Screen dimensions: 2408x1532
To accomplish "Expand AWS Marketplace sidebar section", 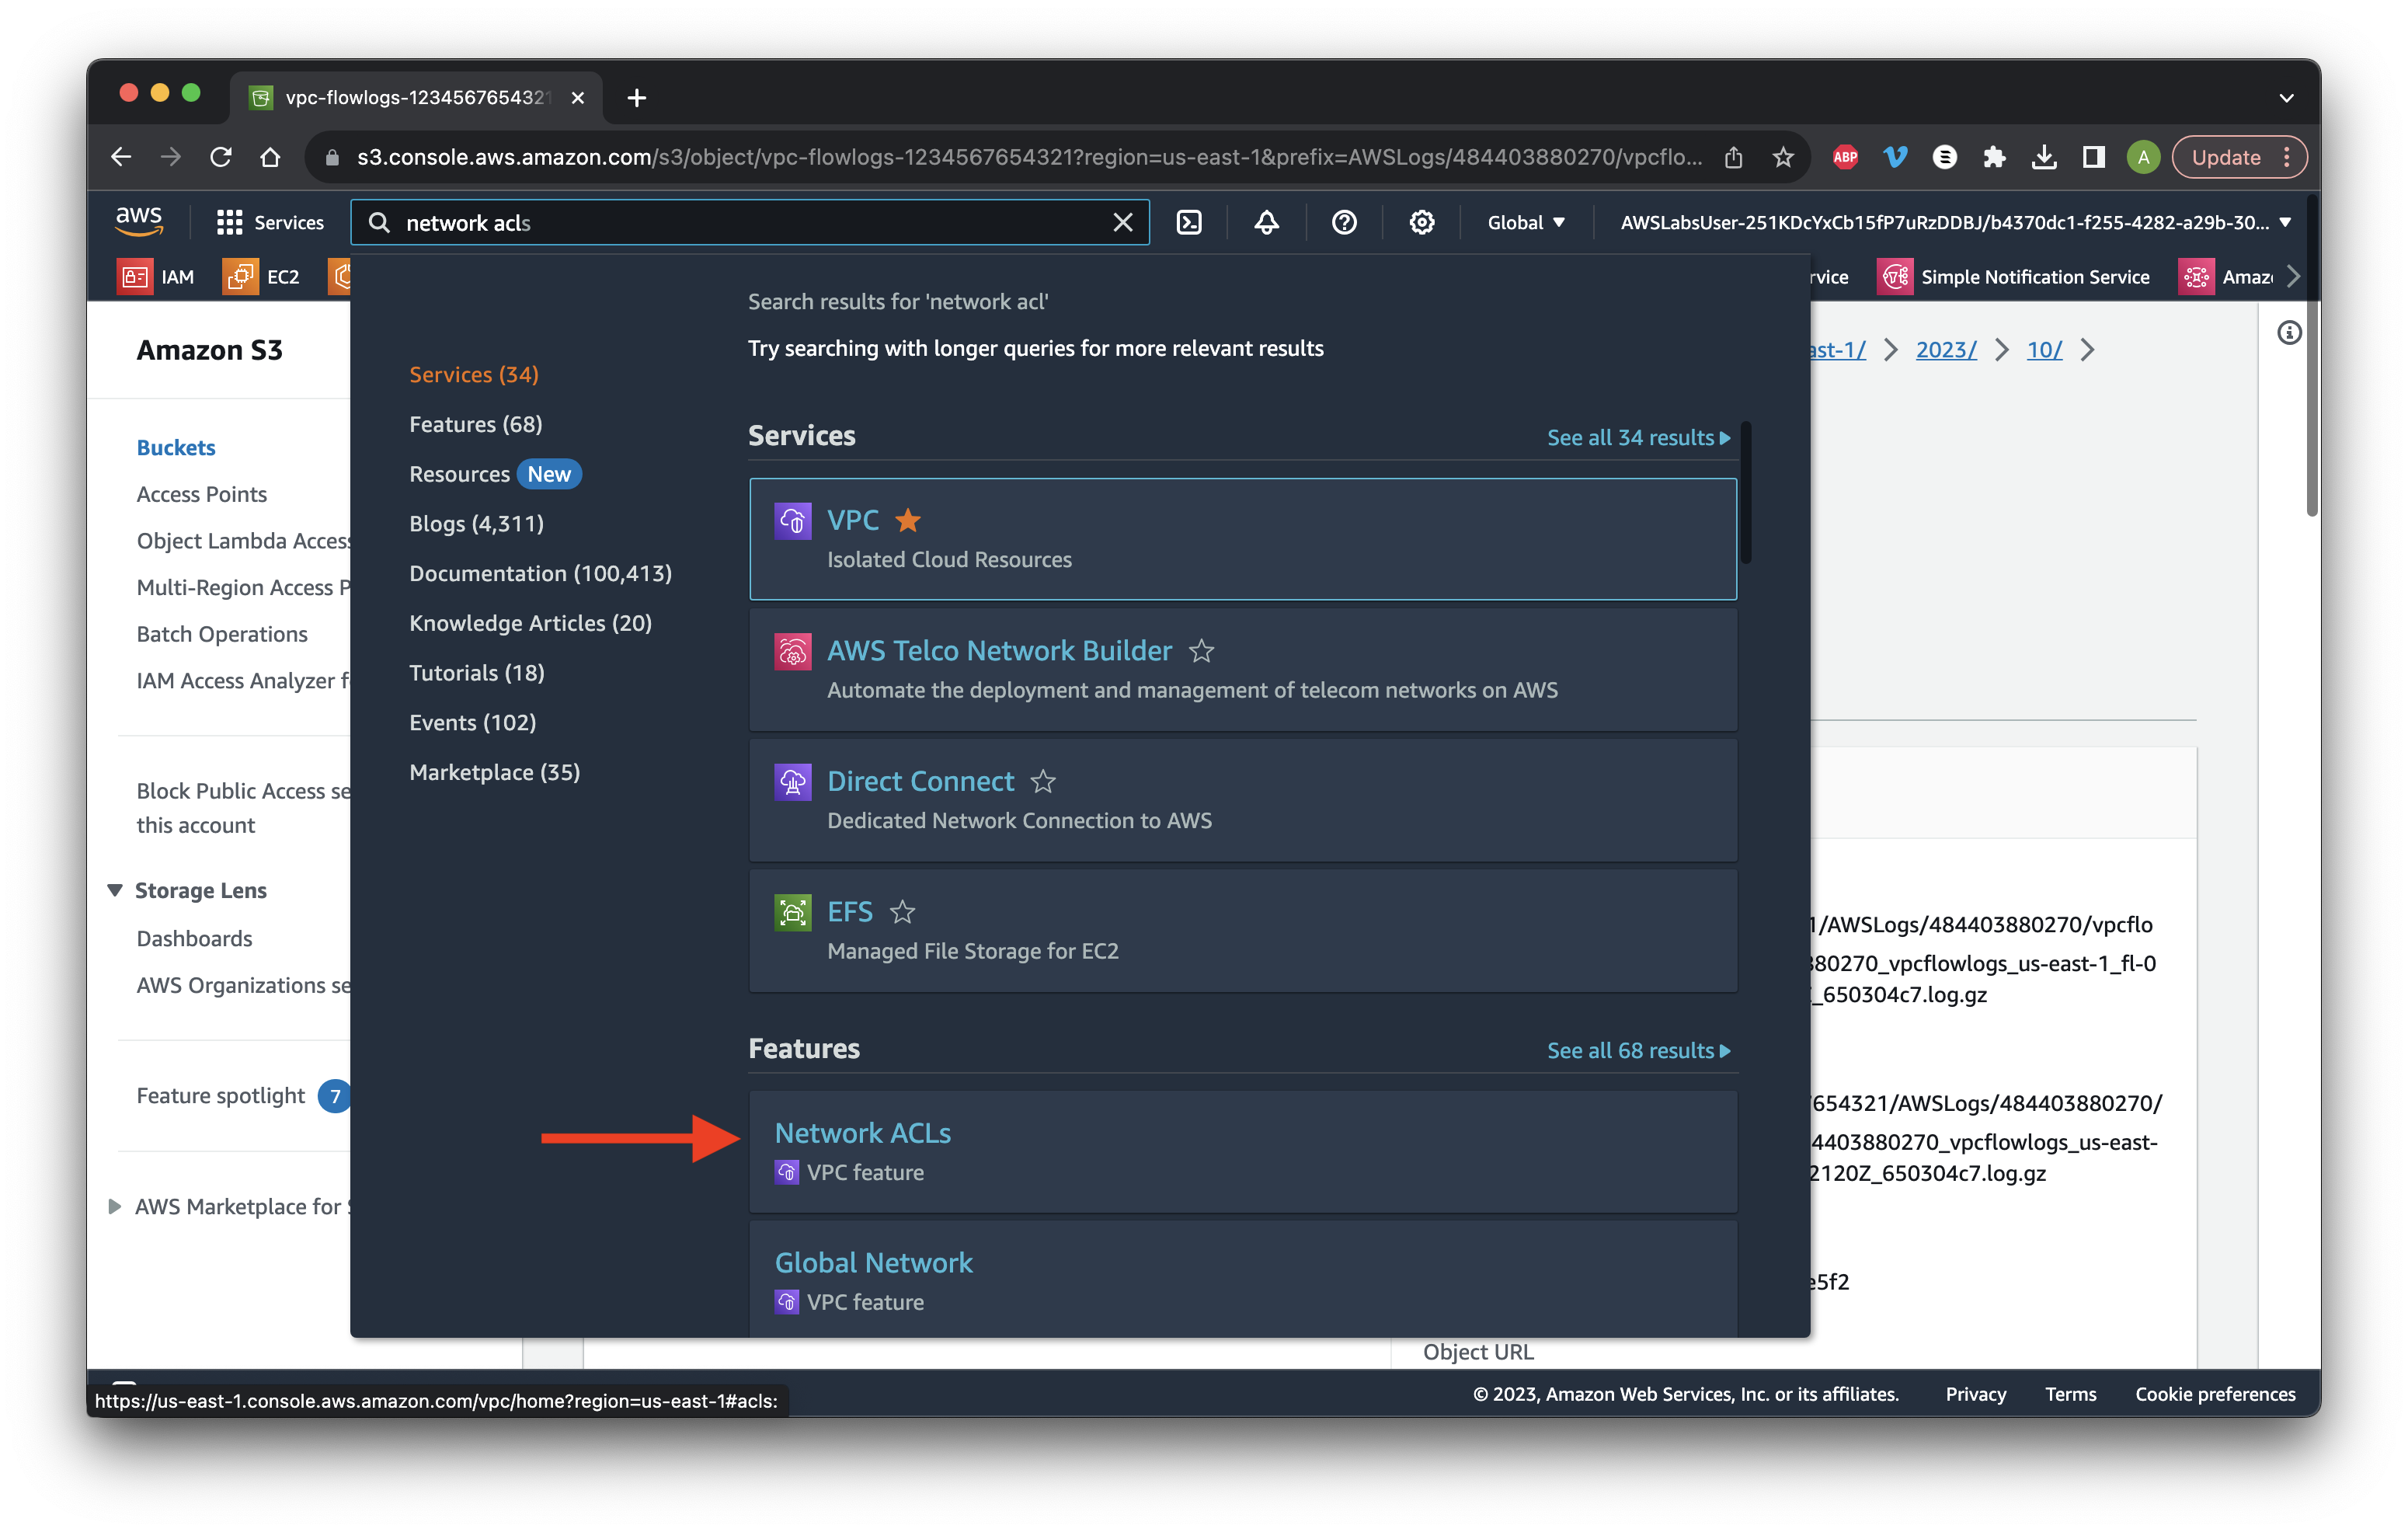I will tap(114, 1206).
